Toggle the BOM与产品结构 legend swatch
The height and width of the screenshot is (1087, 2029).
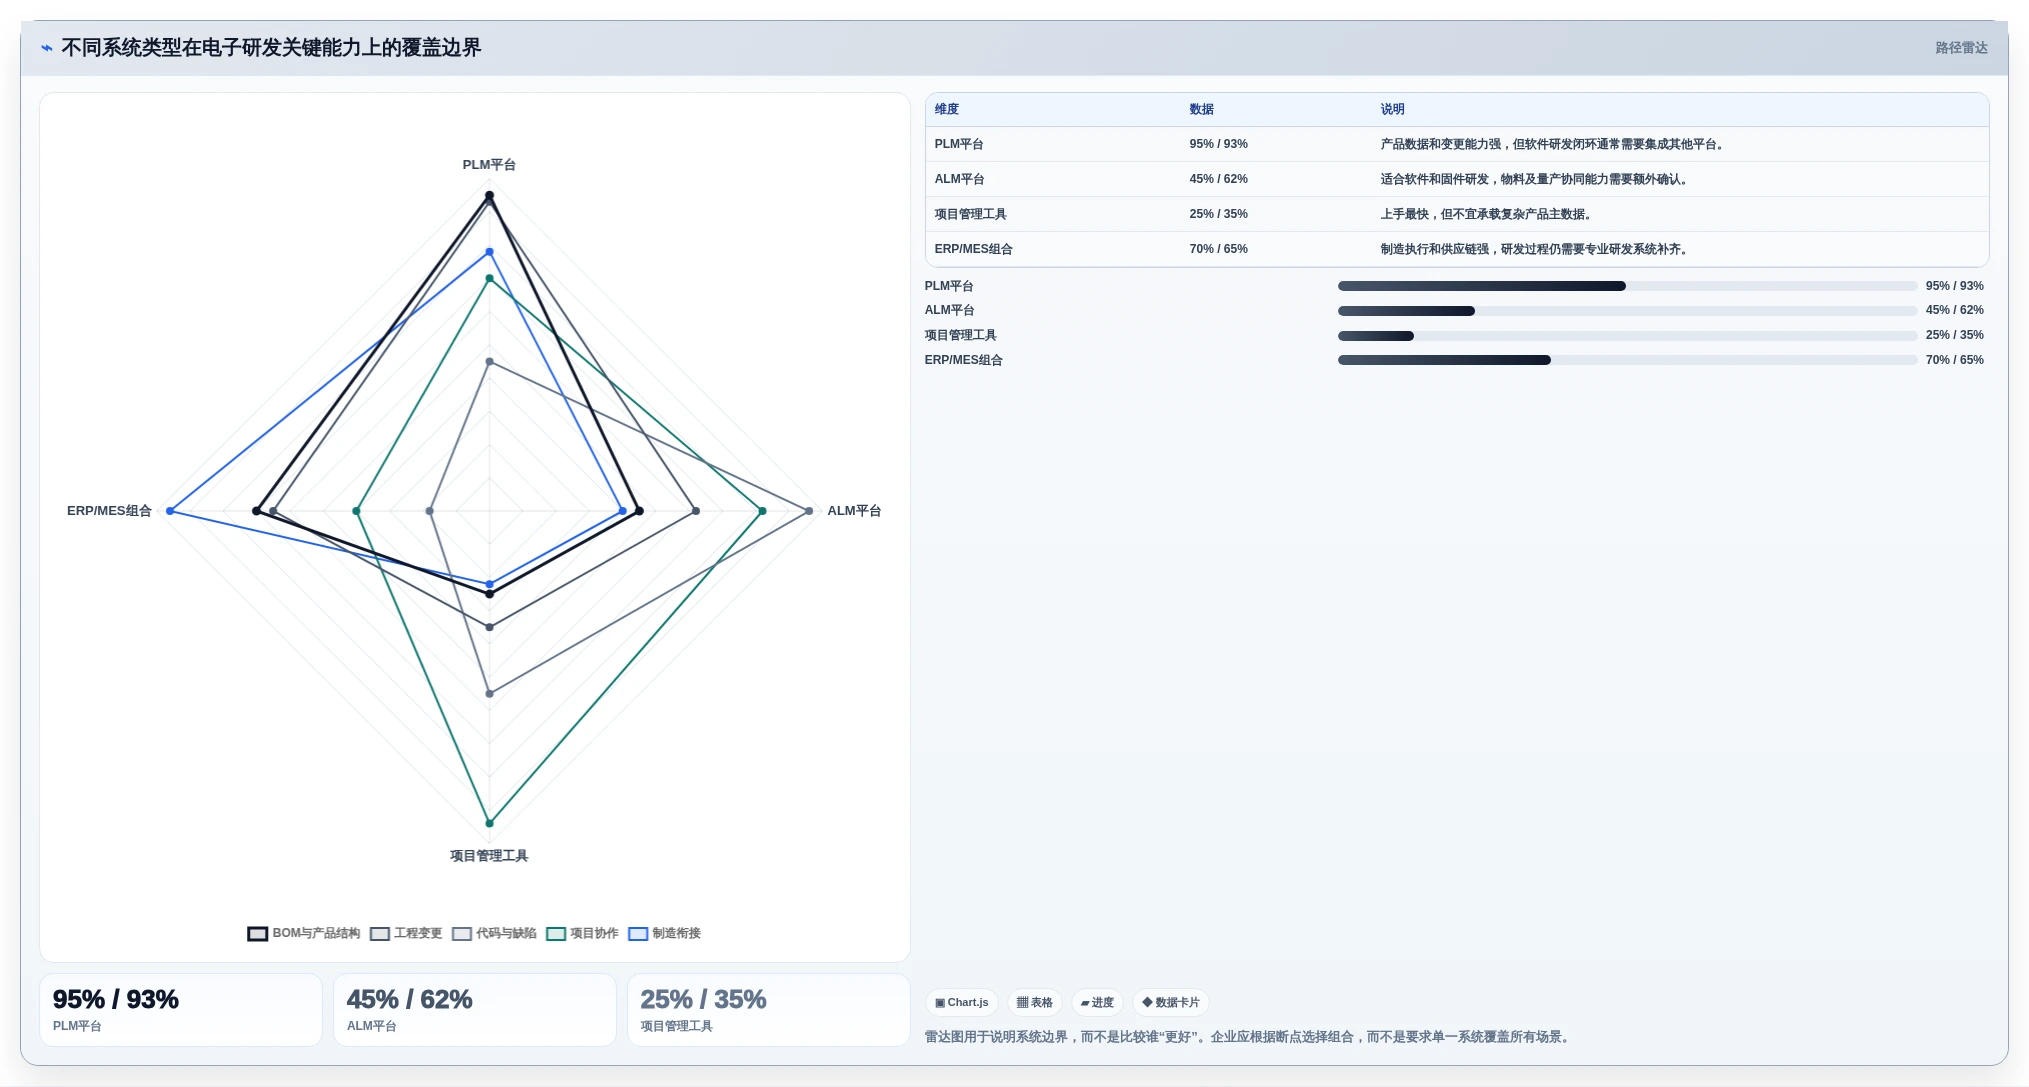pos(258,934)
